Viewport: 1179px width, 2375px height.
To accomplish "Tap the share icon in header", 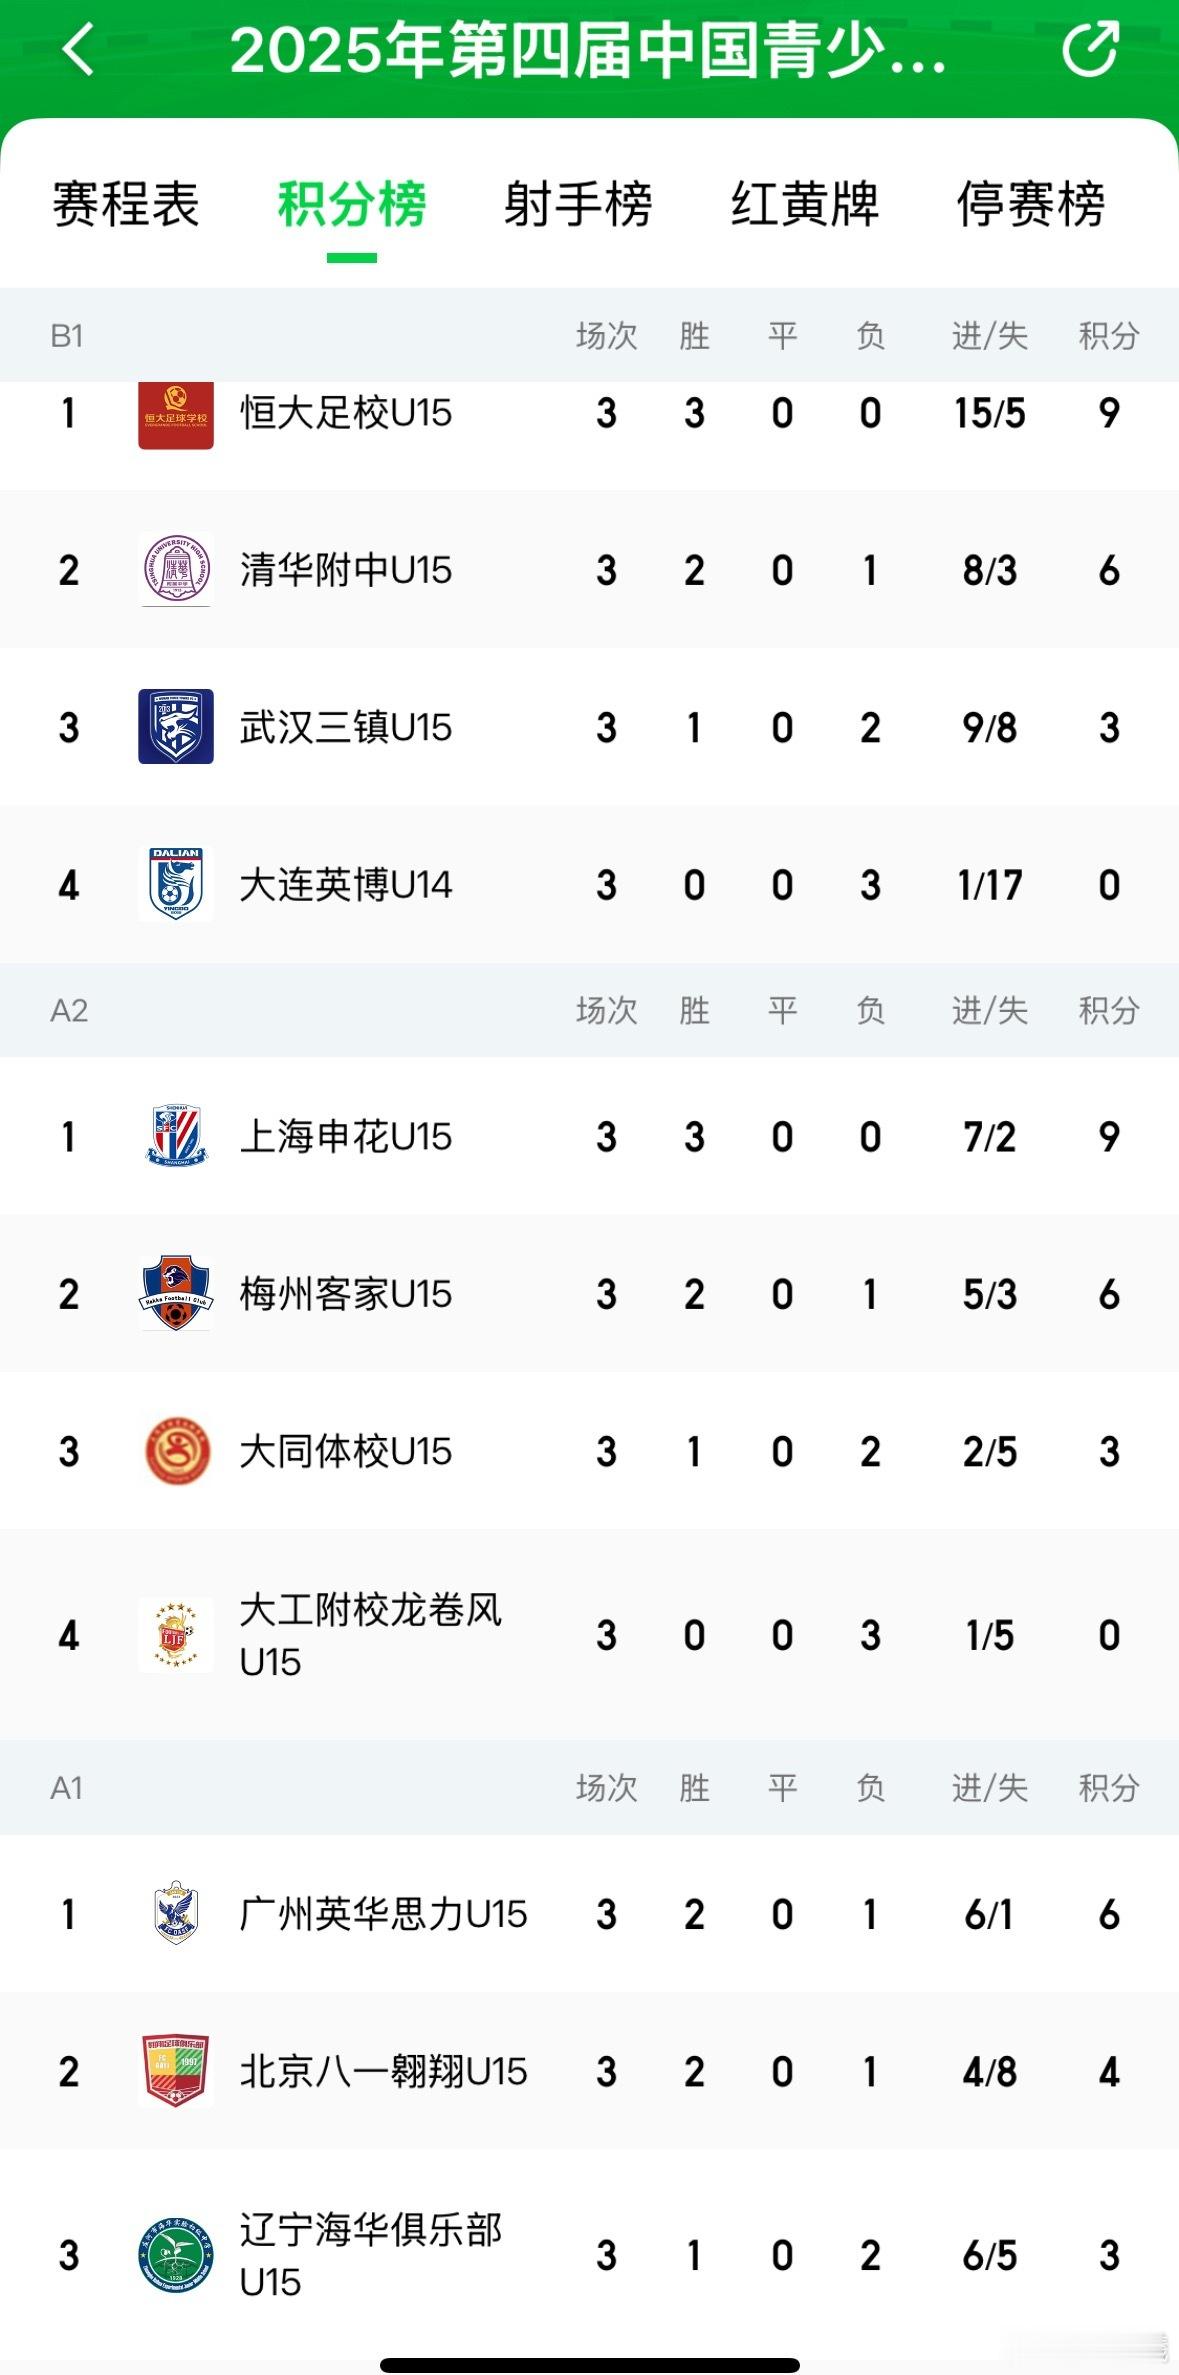I will tap(1090, 48).
